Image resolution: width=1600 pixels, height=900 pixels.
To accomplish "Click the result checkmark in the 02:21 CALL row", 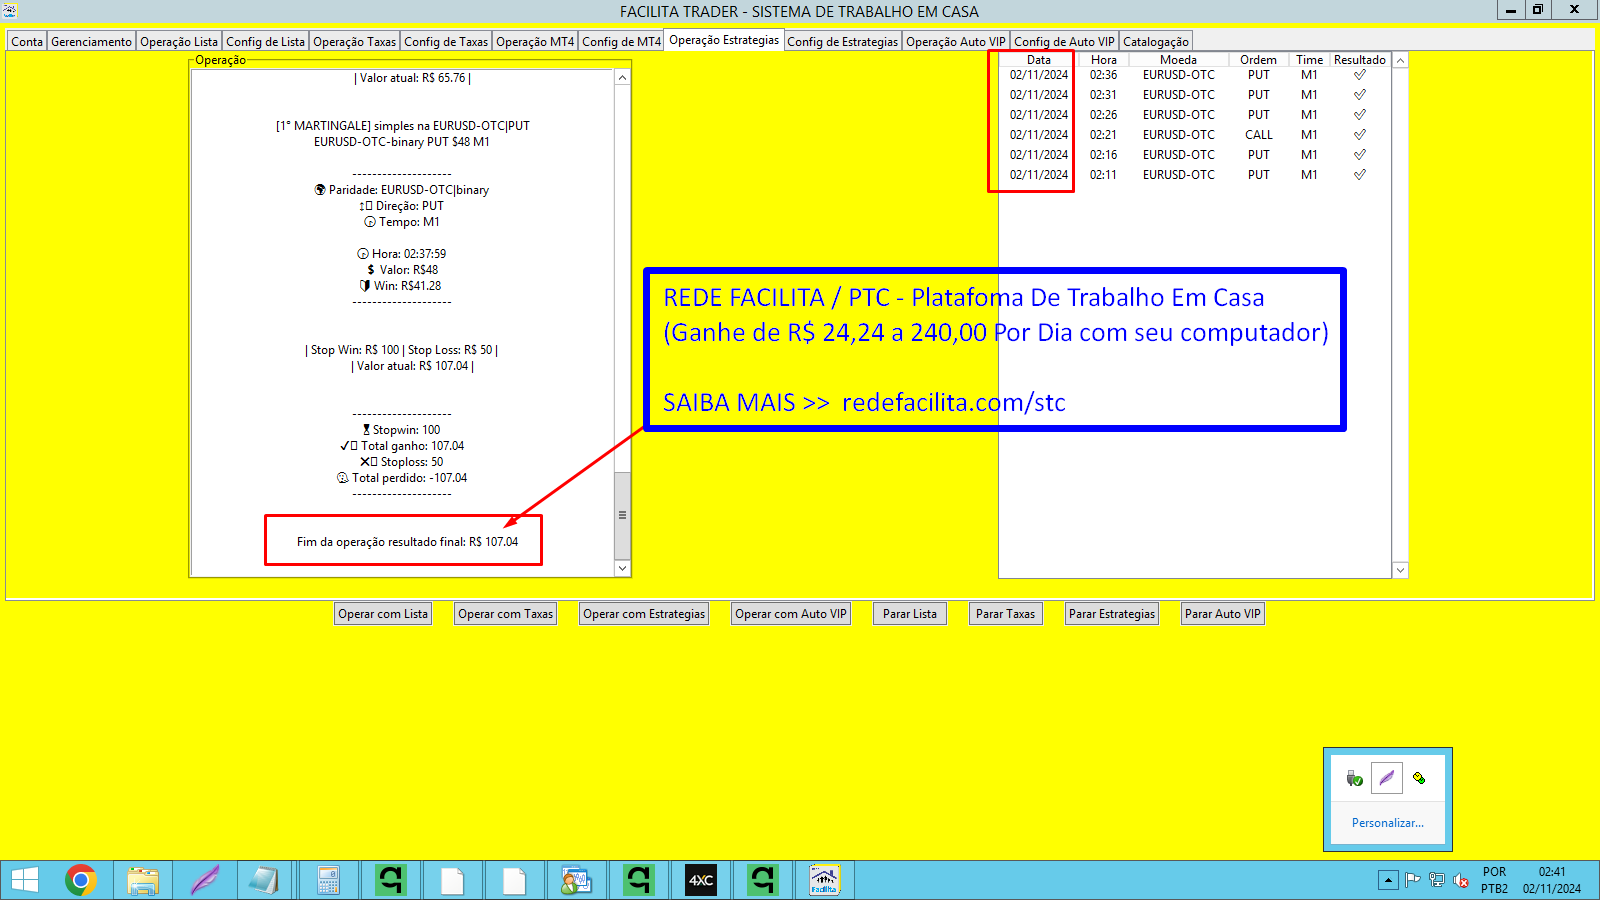I will pos(1360,135).
